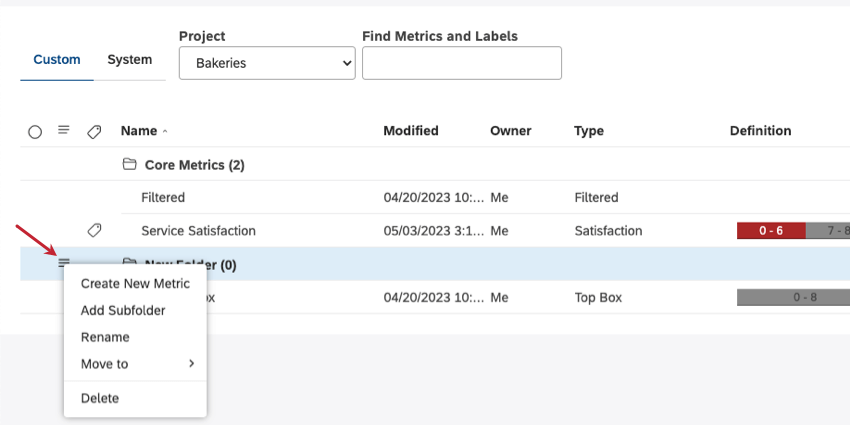Click Rename in the context menu

[x=105, y=337]
